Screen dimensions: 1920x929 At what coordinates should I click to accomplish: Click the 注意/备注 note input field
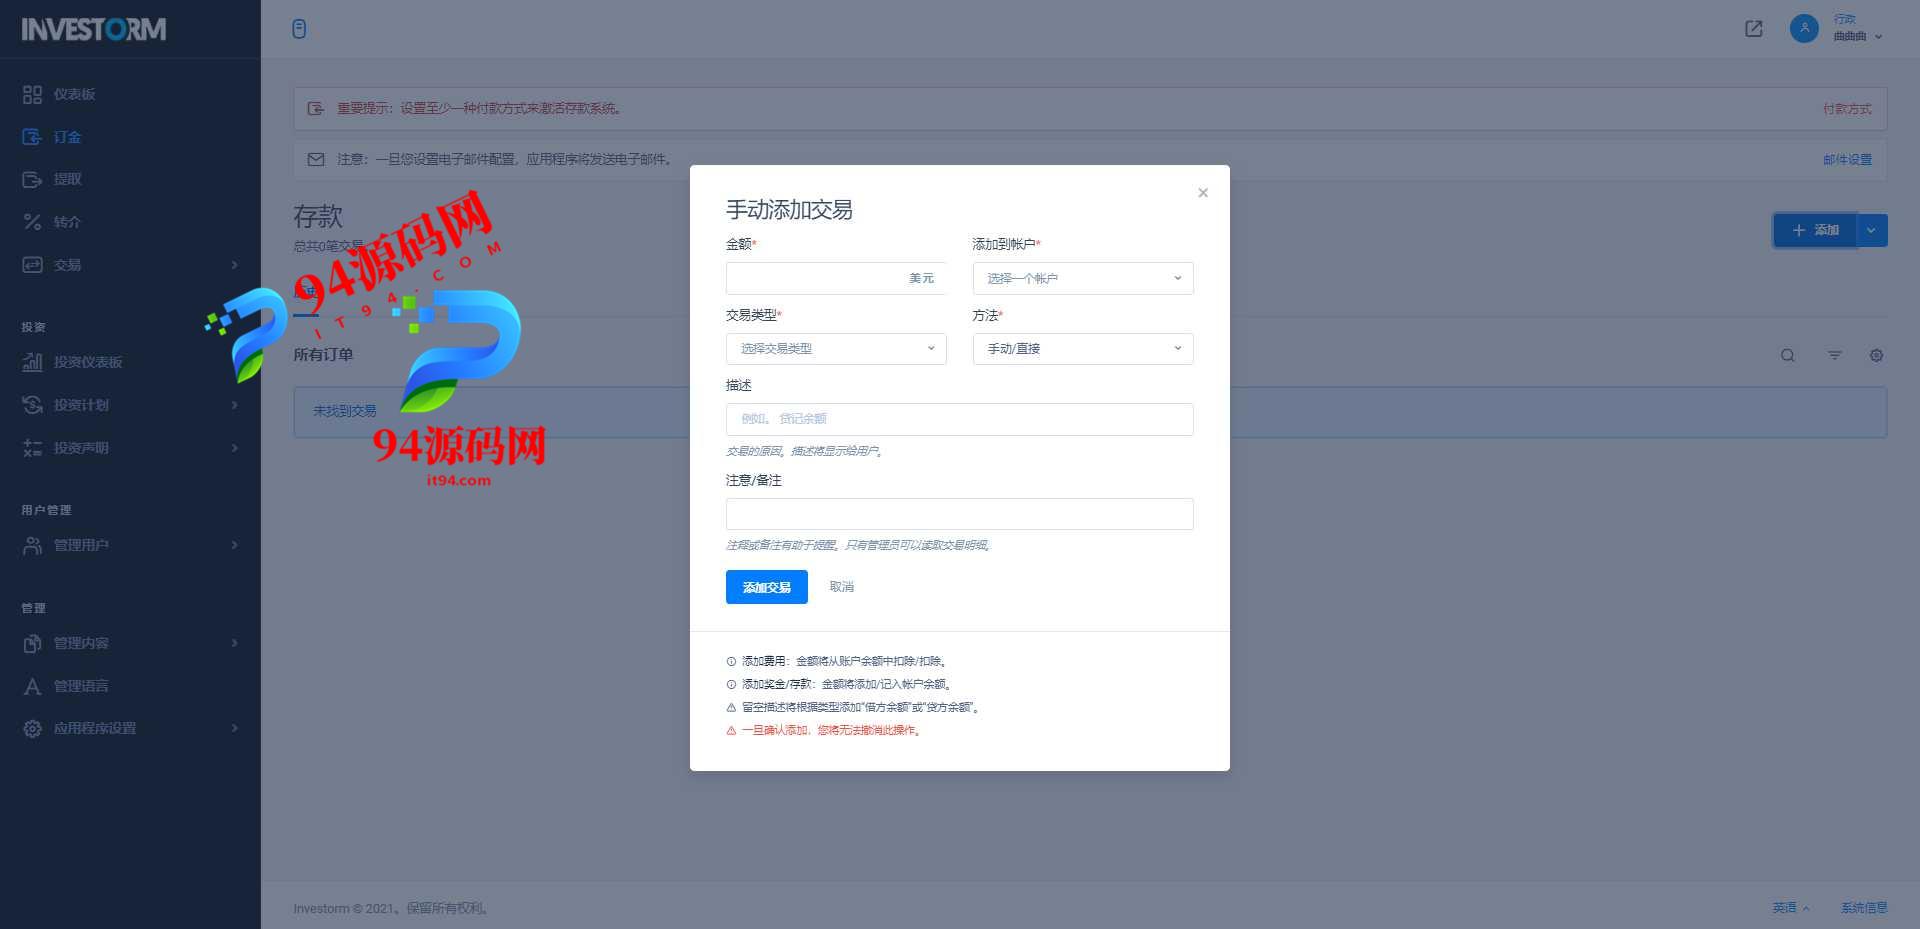[x=960, y=514]
